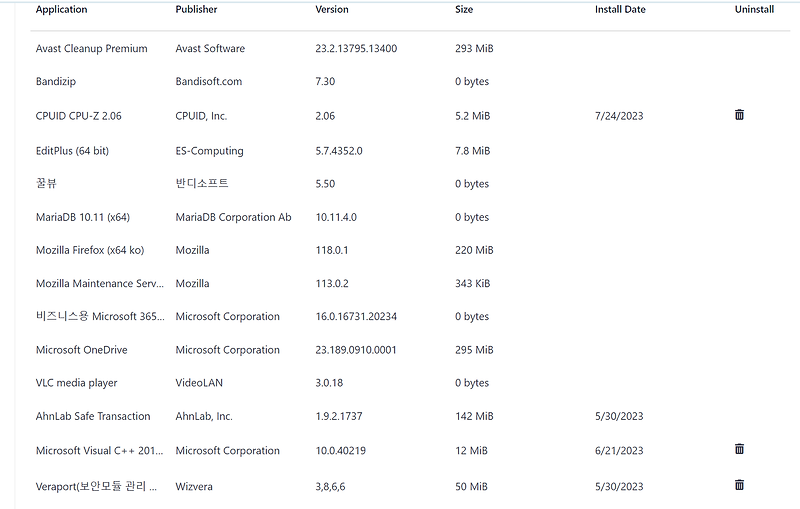Click publisher CPUID, Inc.
This screenshot has height=509, width=800.
coord(201,116)
